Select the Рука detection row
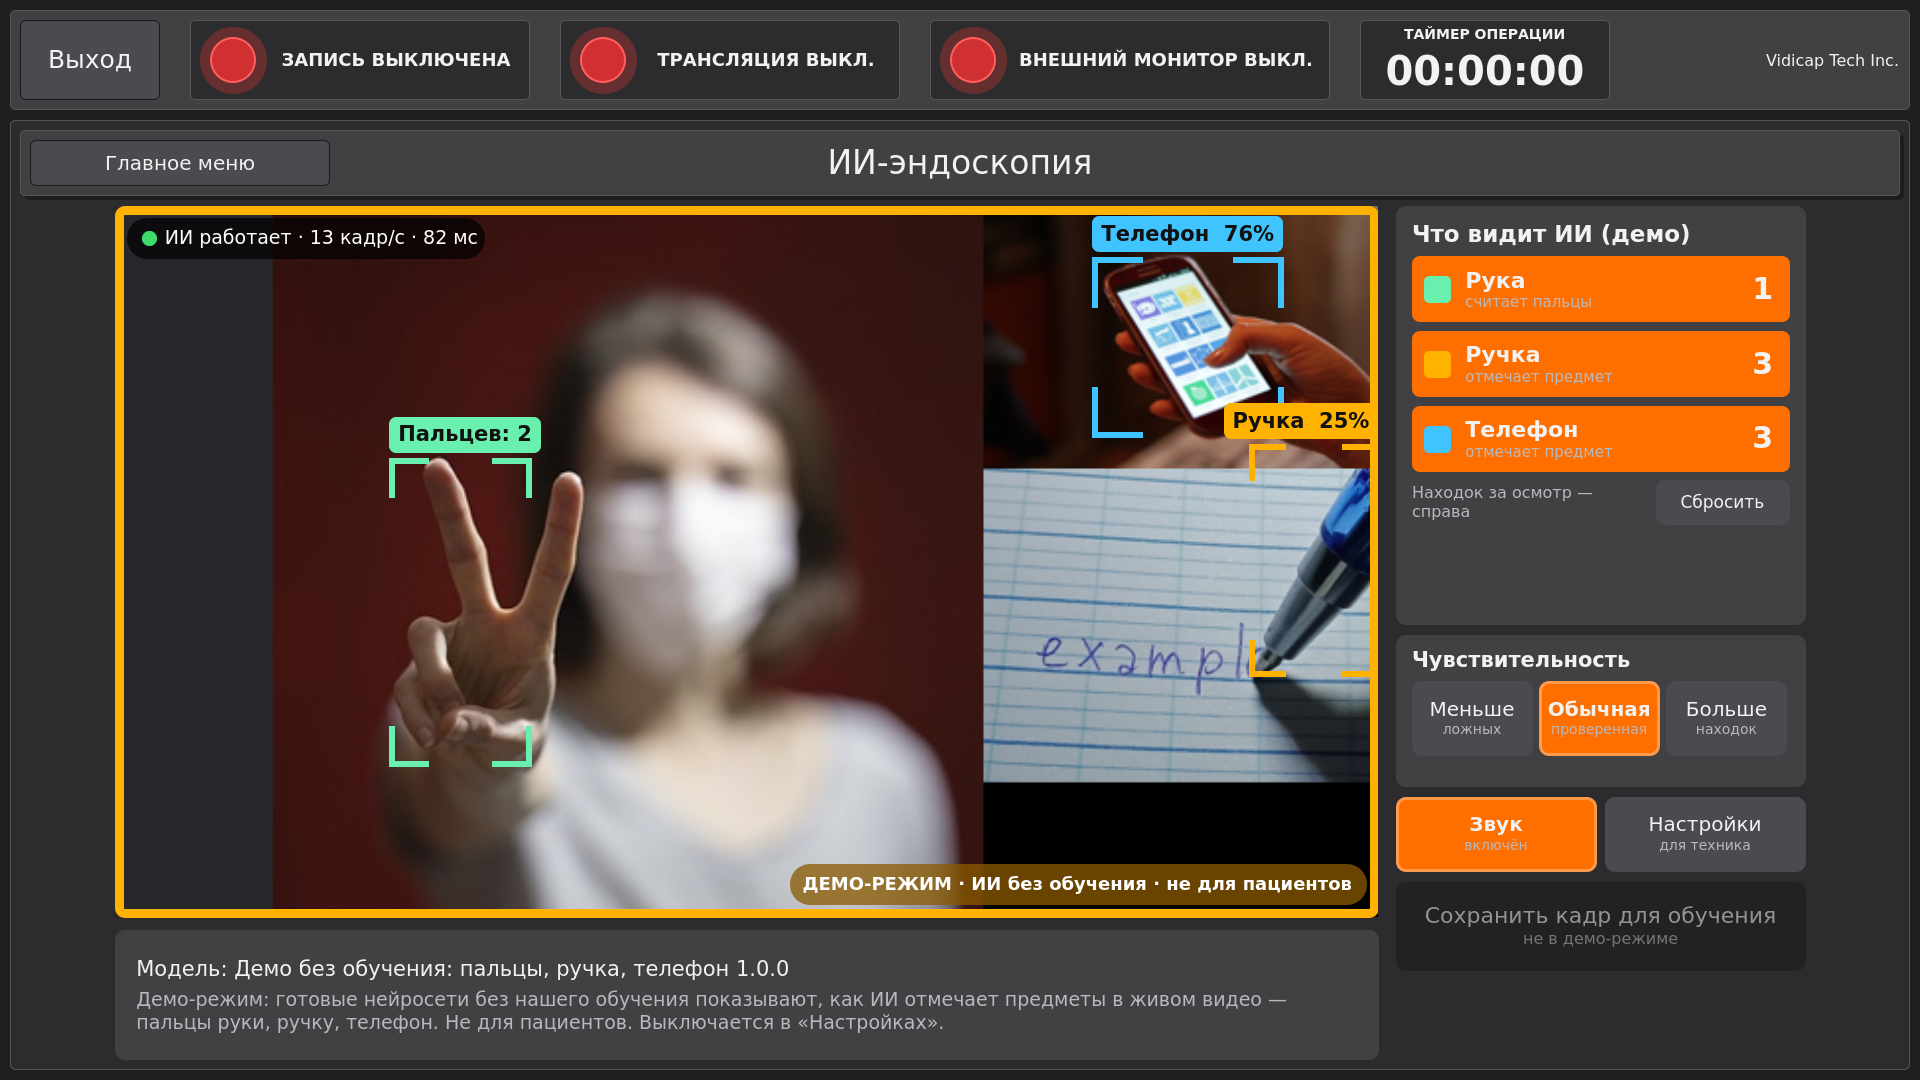Screen dimensions: 1920x1080 click(x=1600, y=289)
